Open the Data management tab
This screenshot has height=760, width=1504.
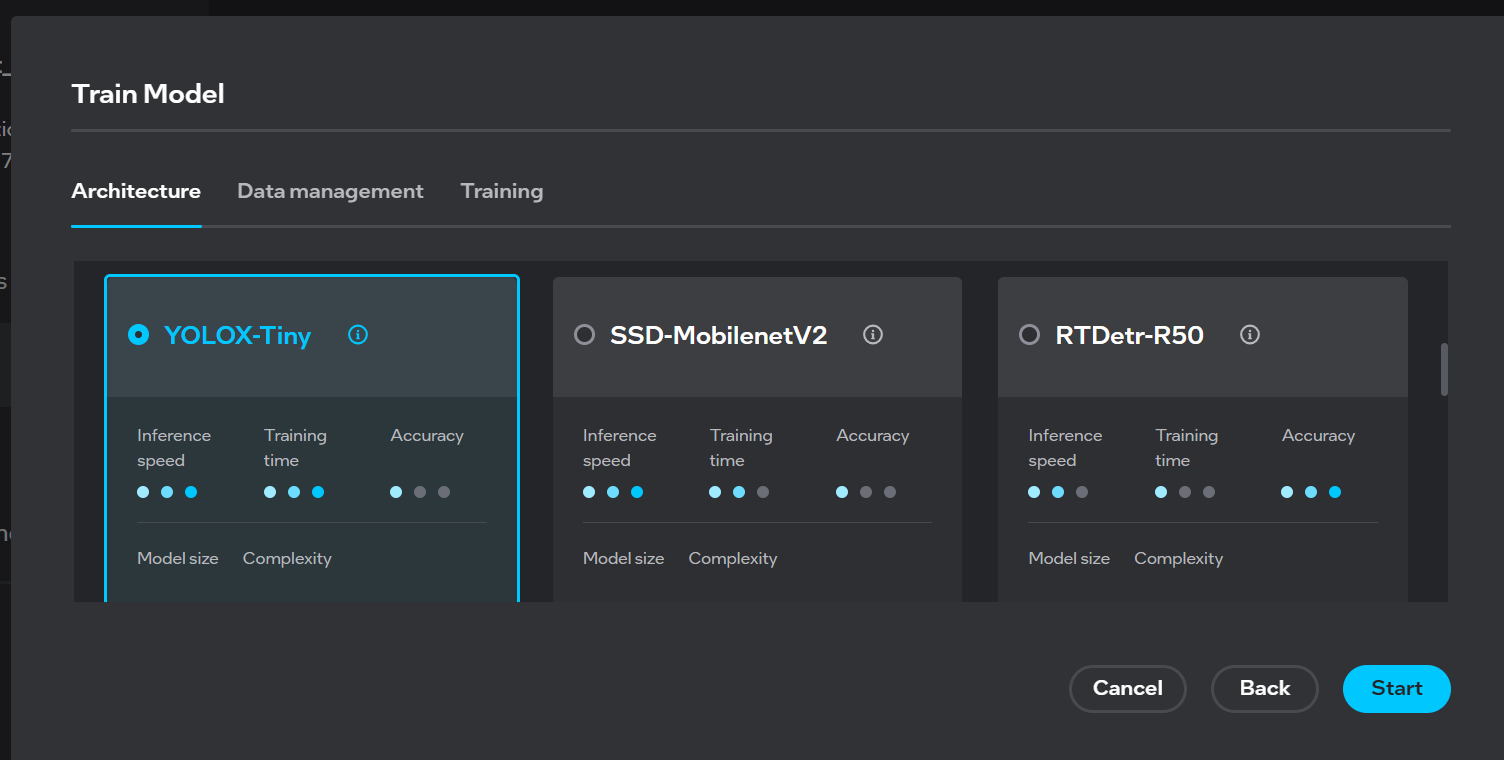[x=330, y=191]
